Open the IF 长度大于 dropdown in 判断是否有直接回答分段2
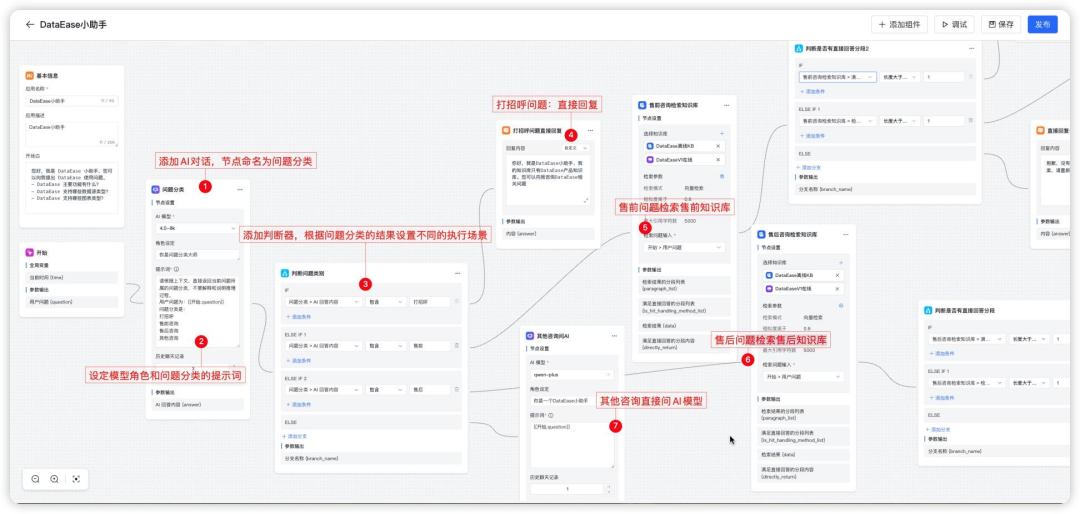The height and width of the screenshot is (514, 1080). 899,77
